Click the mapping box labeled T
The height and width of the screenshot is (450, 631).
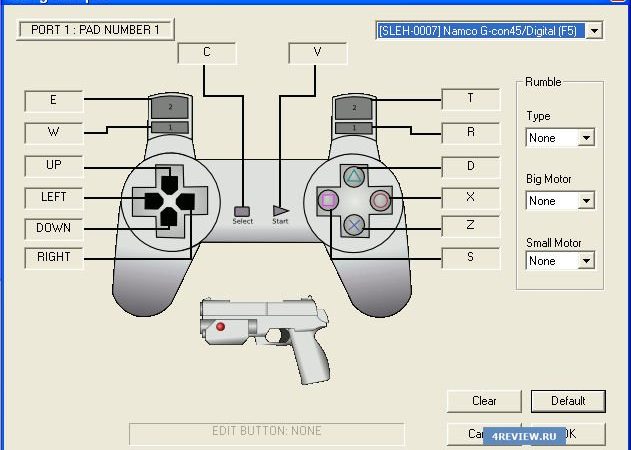coord(470,98)
